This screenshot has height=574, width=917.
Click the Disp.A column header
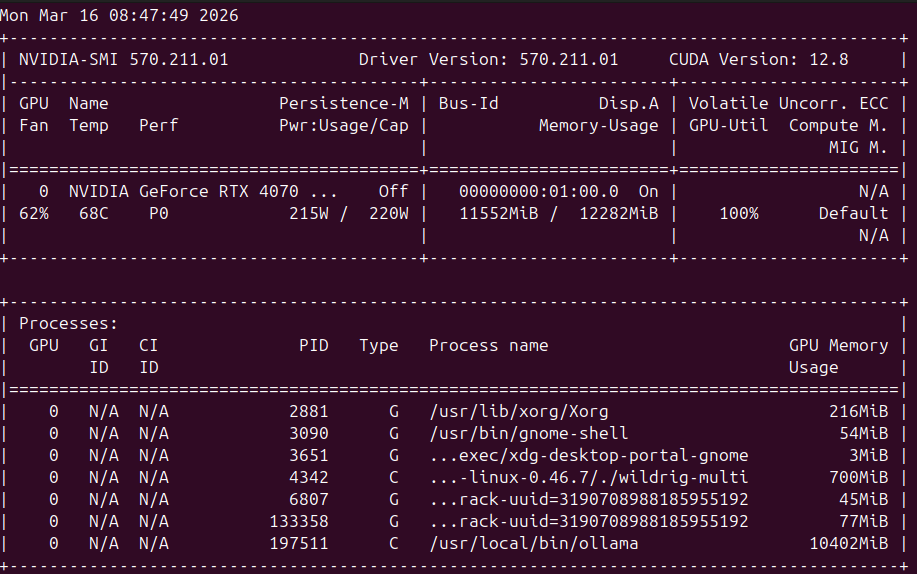pos(629,104)
